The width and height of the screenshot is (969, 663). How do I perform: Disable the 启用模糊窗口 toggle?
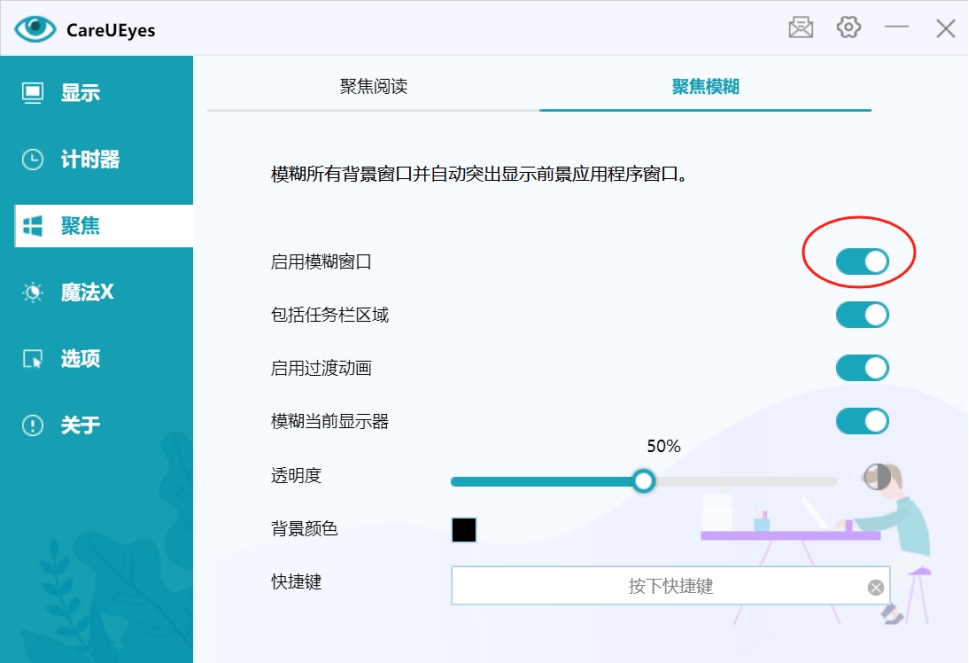tap(862, 262)
